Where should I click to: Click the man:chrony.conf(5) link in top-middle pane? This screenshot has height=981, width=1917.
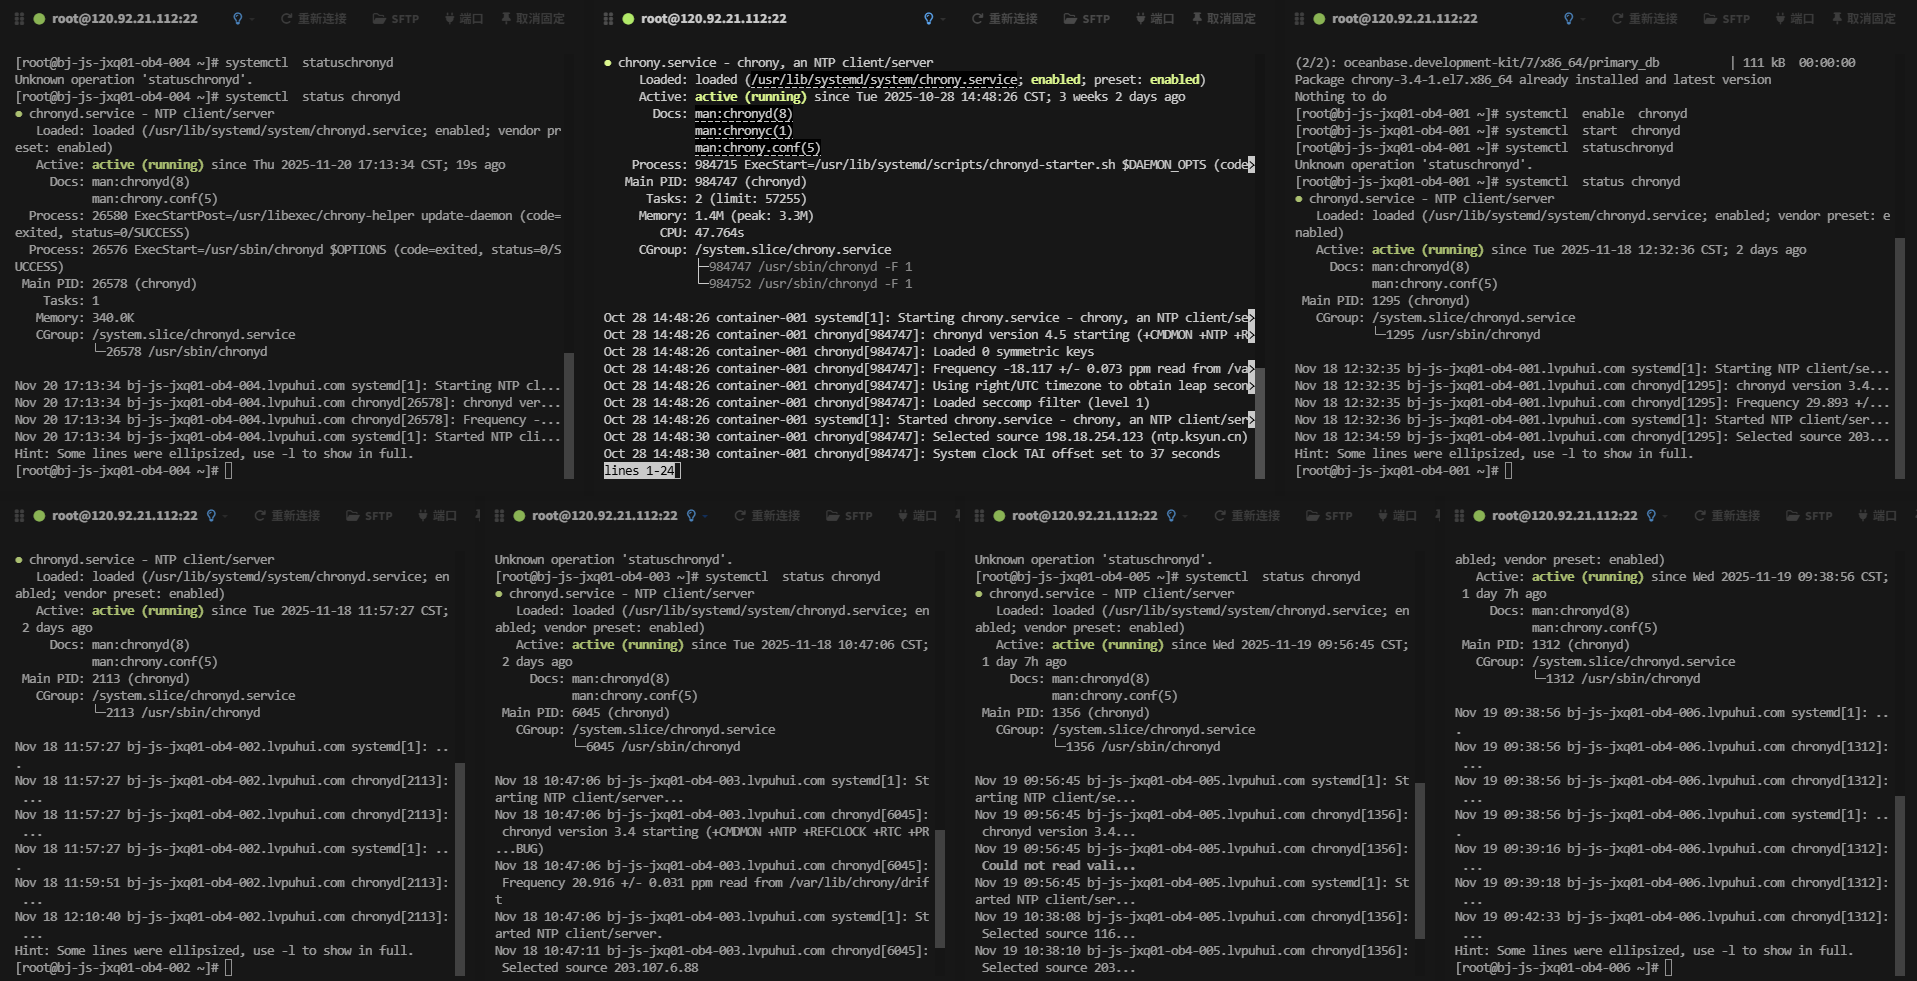tap(757, 148)
